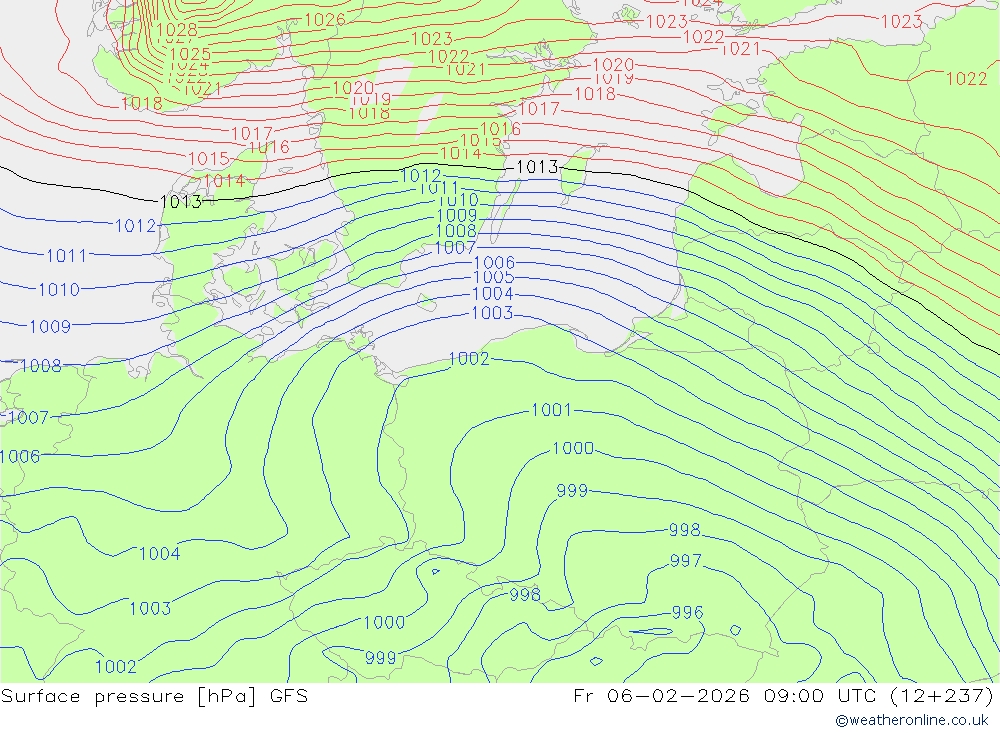This screenshot has width=1000, height=733.
Task: Click the blue 996 isobar label
Action: click(x=688, y=612)
